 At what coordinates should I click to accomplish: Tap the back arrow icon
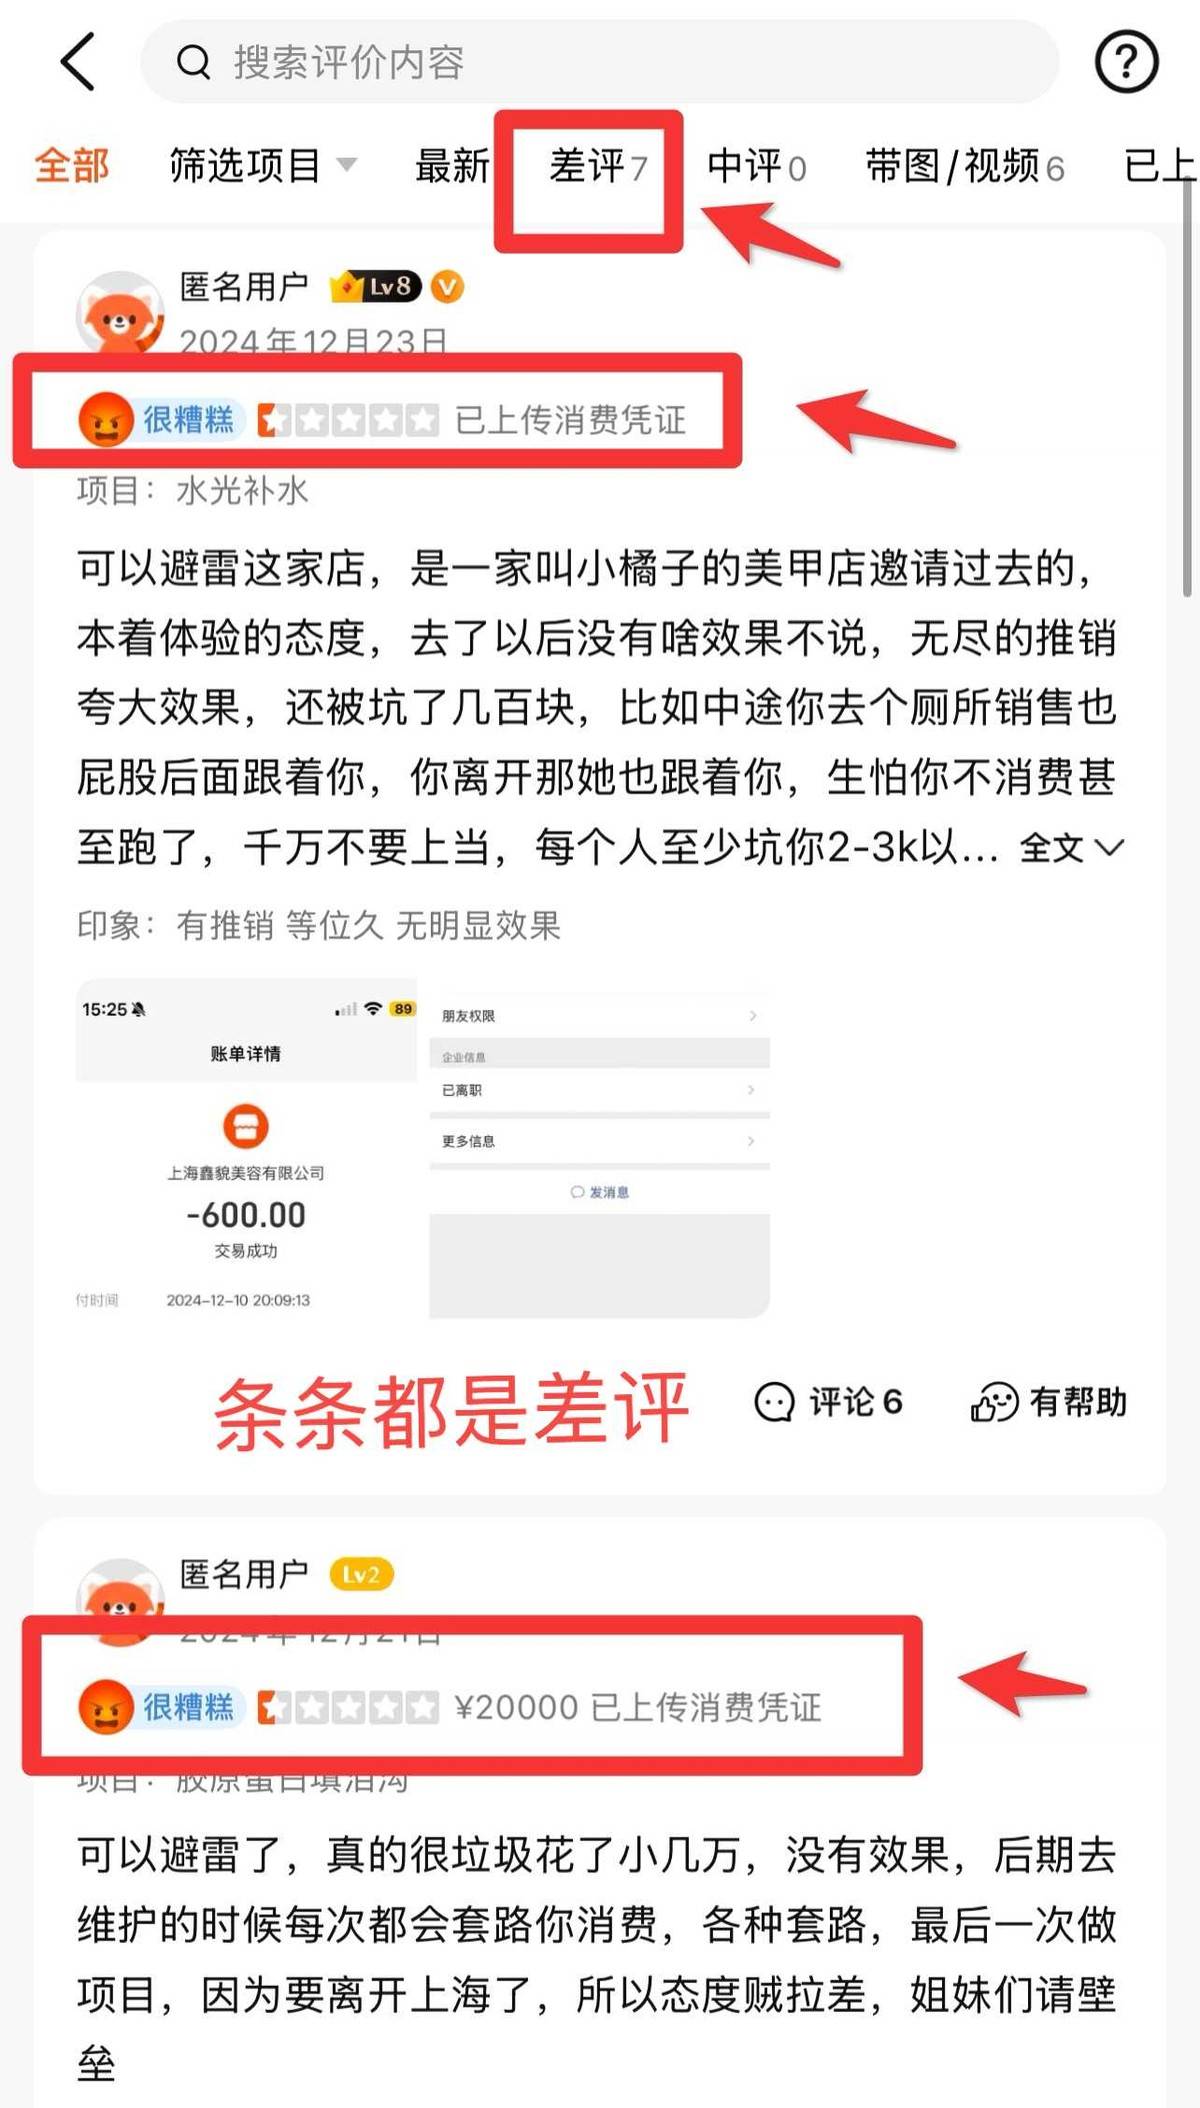[x=79, y=62]
